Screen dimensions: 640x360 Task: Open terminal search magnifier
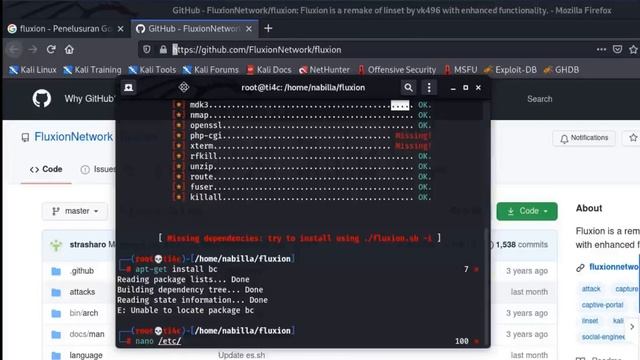click(x=408, y=87)
